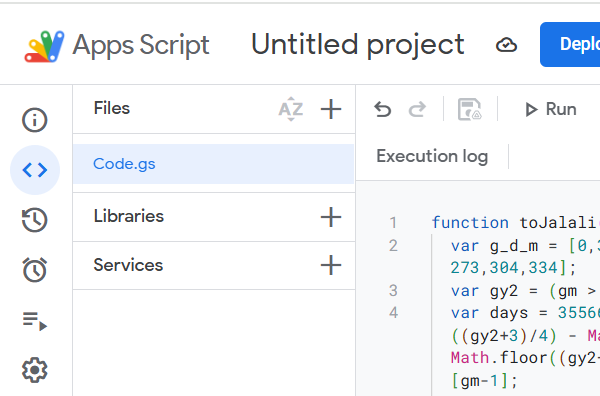Click the Services section label

click(x=128, y=265)
